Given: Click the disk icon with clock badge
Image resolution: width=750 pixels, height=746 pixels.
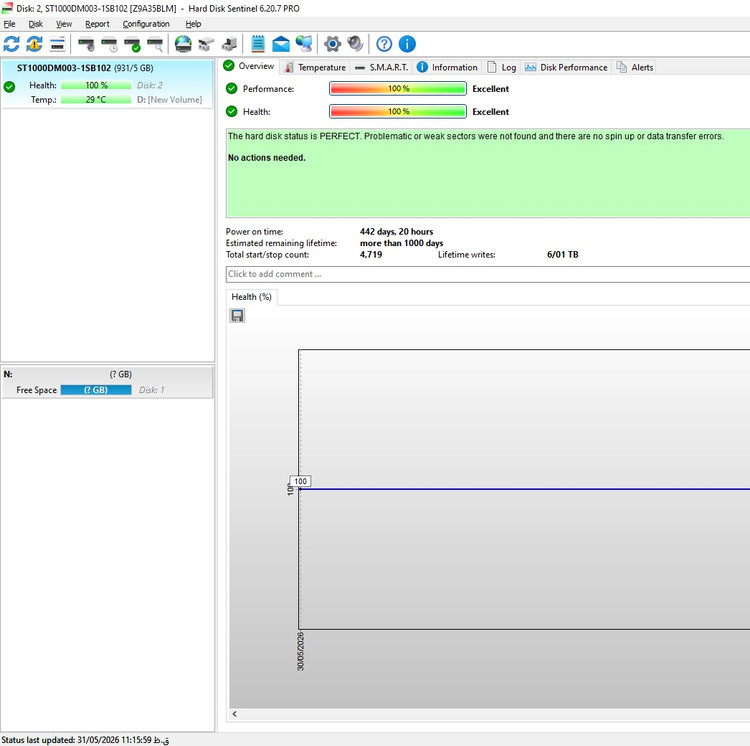Looking at the screenshot, I should [x=109, y=44].
